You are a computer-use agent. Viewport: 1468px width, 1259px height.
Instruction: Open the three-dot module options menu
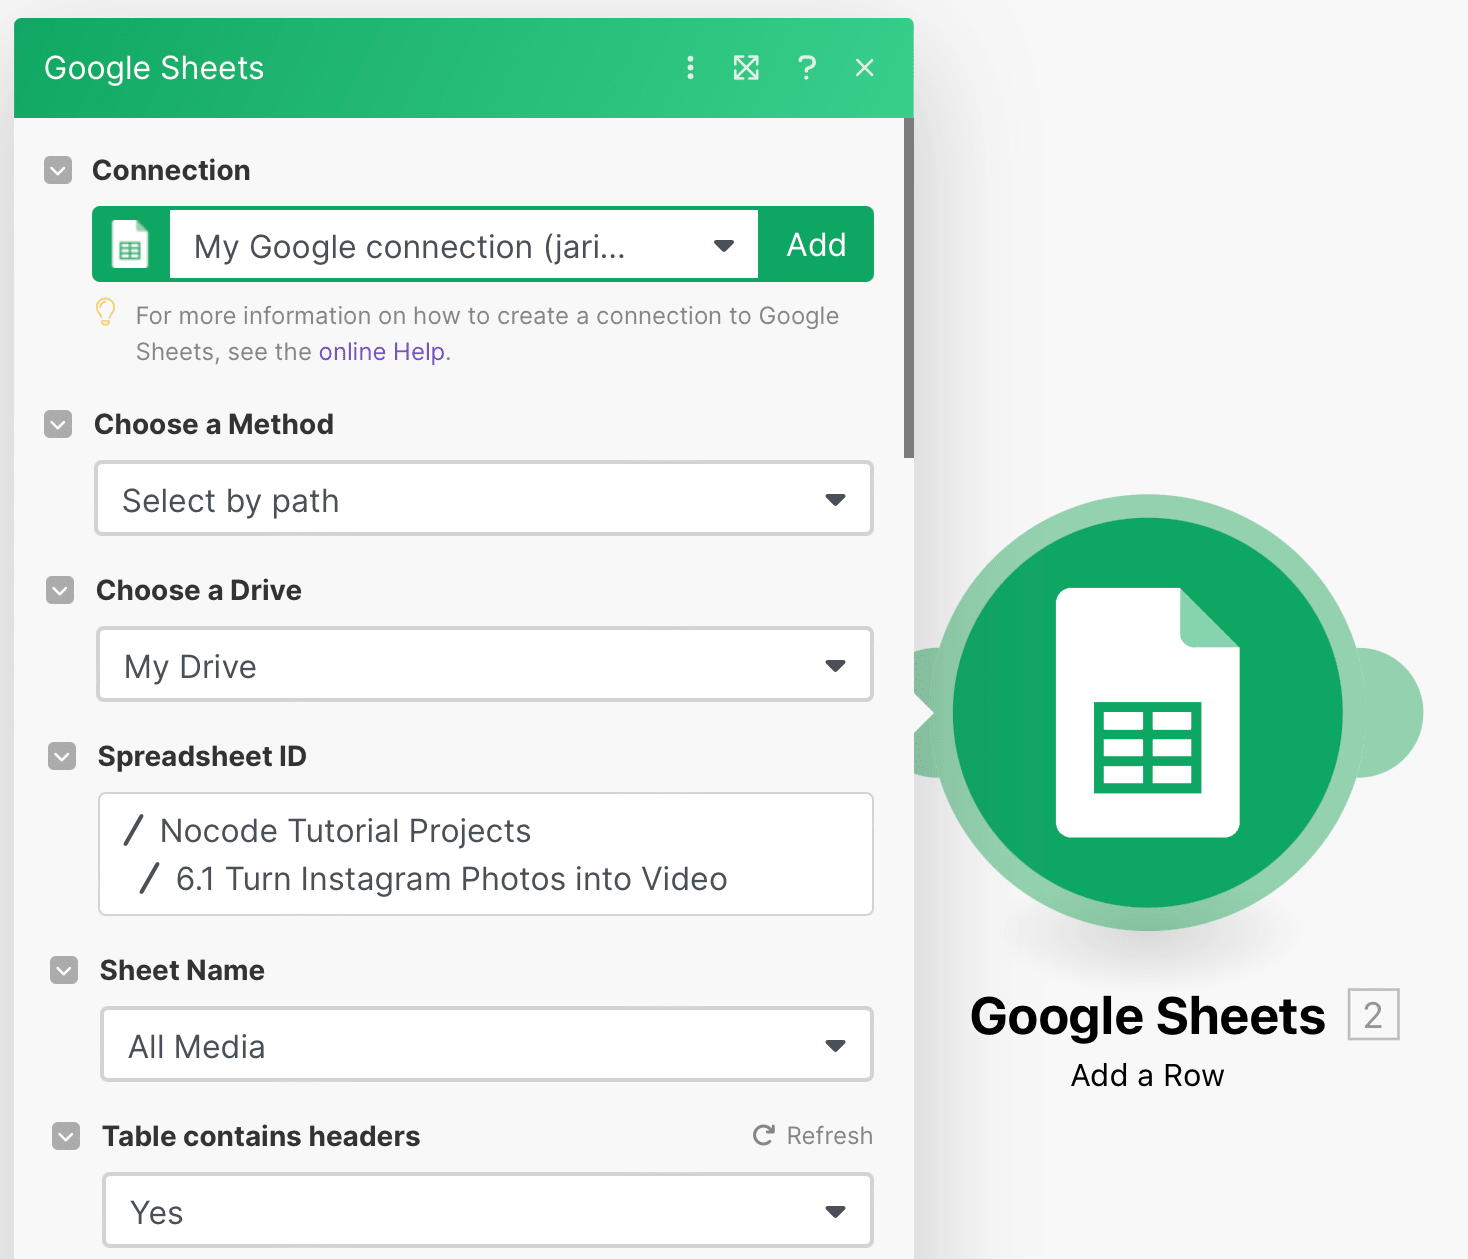[x=690, y=68]
